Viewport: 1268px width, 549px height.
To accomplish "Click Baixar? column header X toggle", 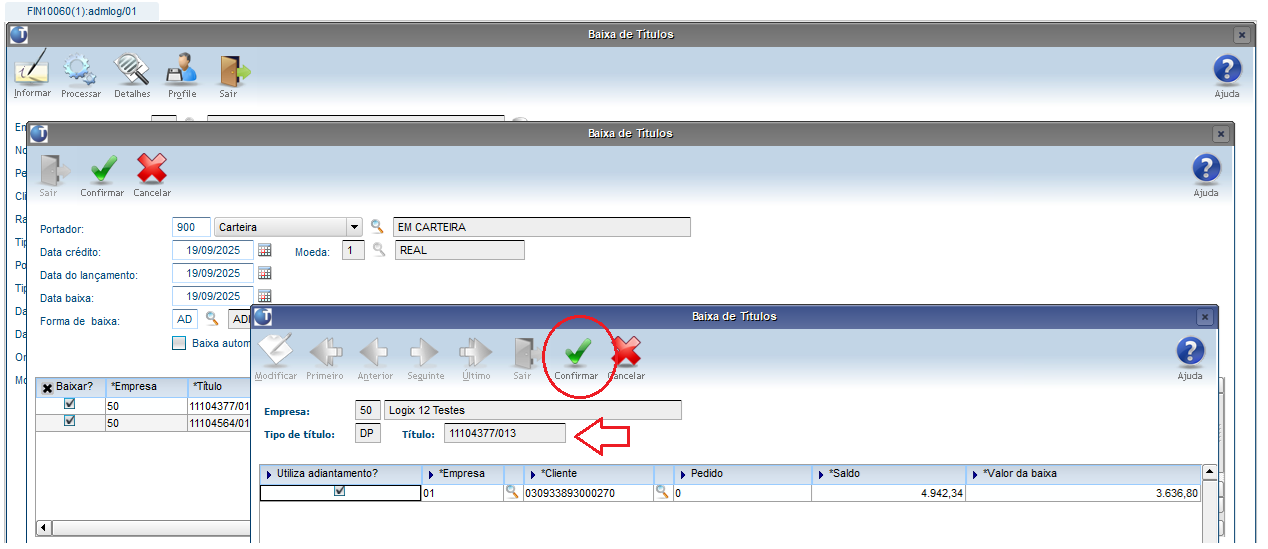I will pos(47,387).
